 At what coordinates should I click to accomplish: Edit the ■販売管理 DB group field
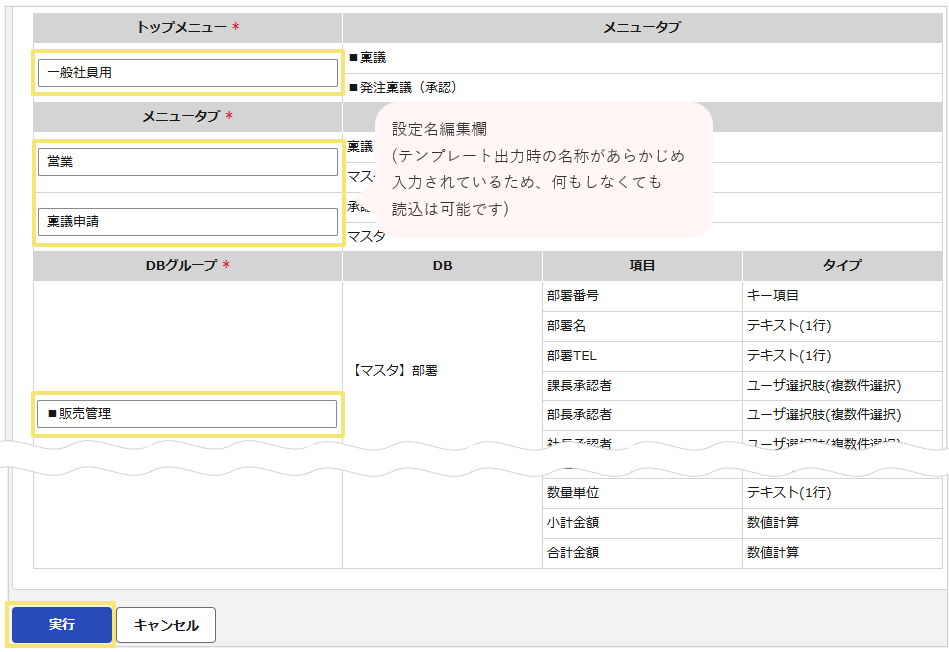click(x=187, y=413)
